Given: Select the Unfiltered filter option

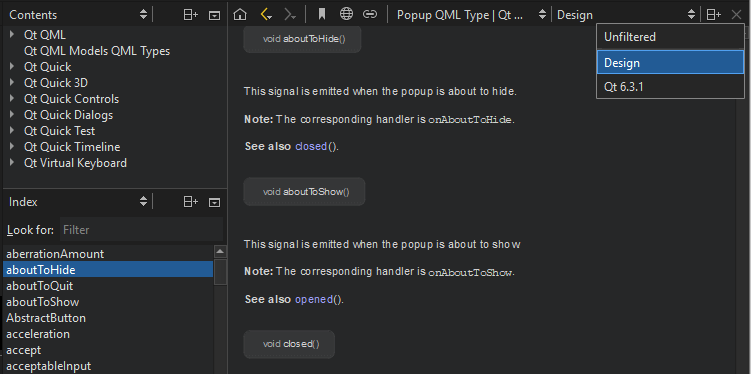Looking at the screenshot, I should coord(670,37).
